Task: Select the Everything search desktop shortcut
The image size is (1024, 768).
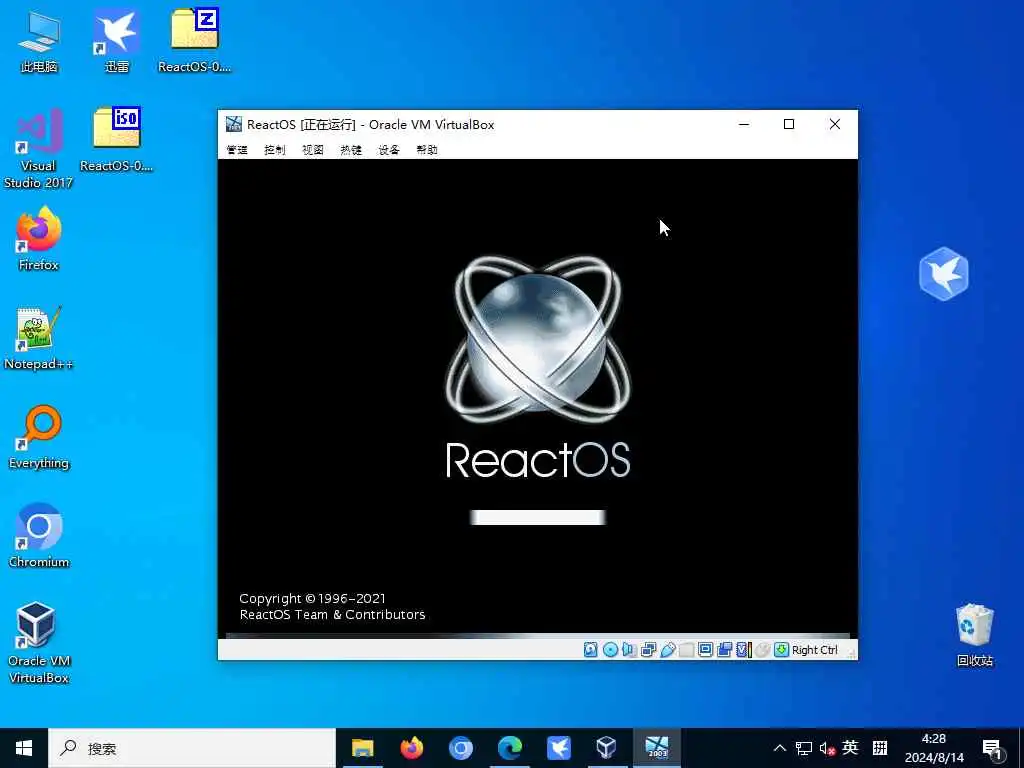Action: (x=39, y=438)
